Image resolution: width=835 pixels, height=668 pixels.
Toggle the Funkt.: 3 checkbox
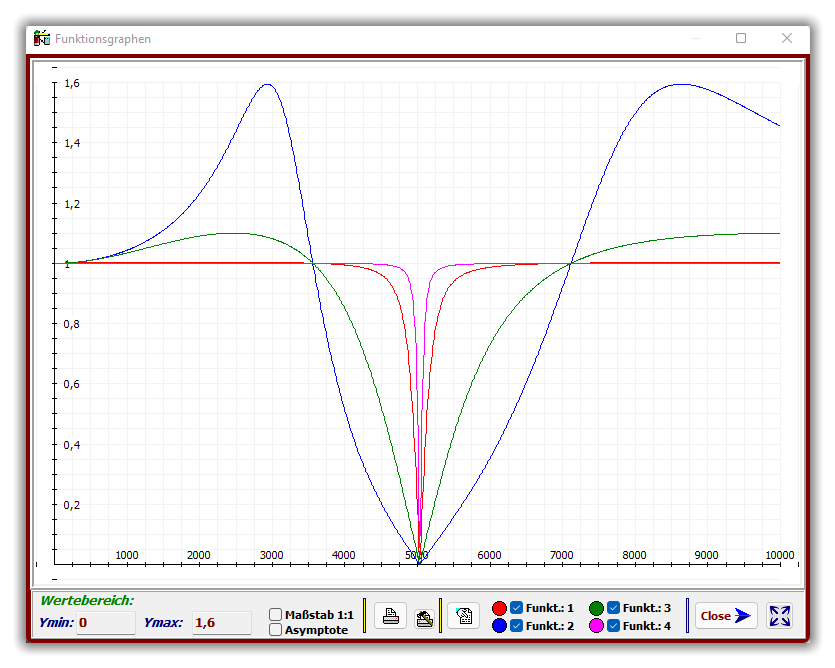(x=613, y=608)
